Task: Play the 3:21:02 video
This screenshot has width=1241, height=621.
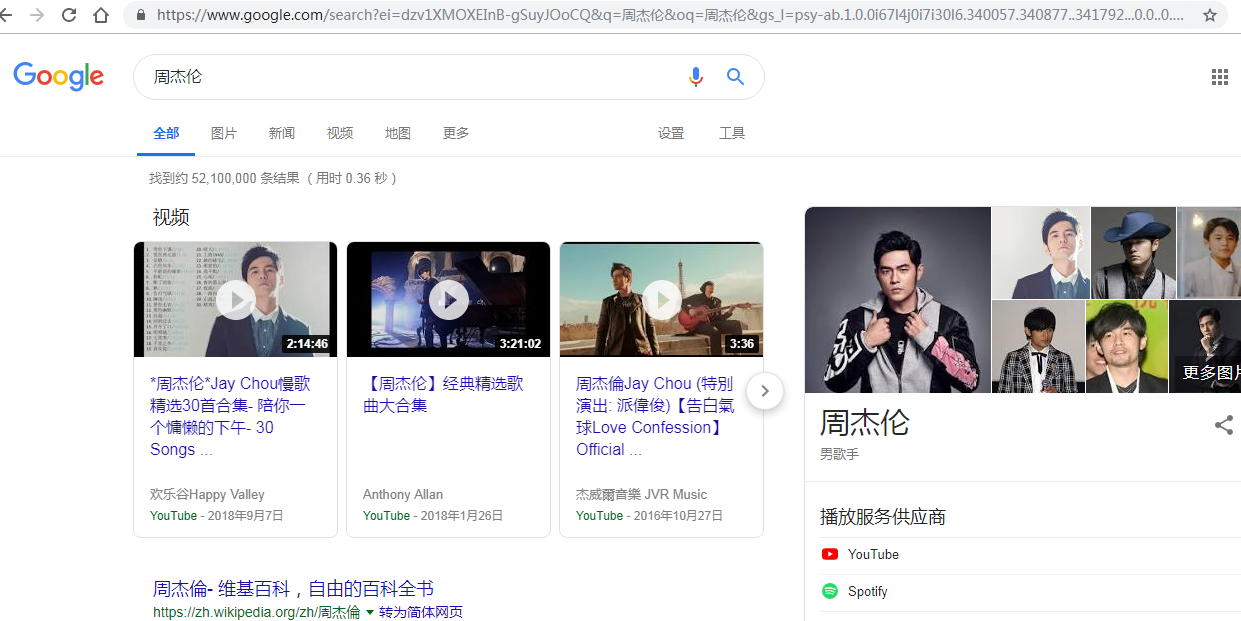Action: 449,299
